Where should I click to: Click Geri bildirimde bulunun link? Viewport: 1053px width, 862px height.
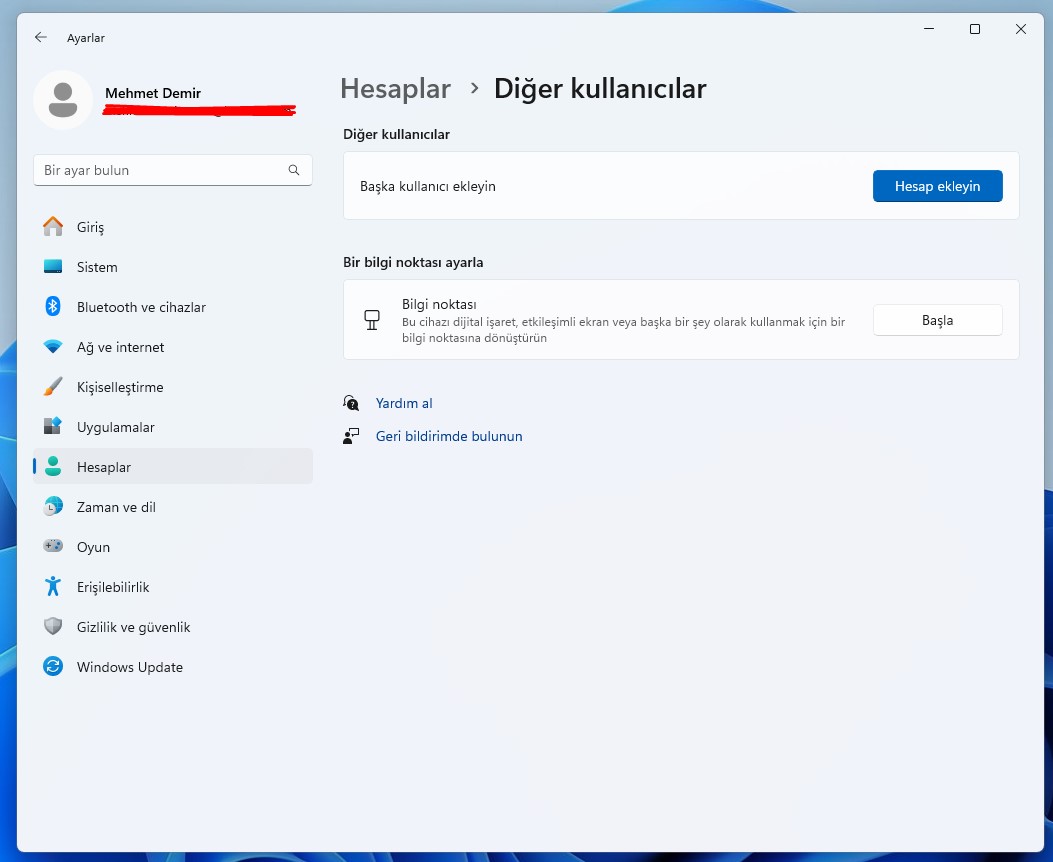click(448, 436)
